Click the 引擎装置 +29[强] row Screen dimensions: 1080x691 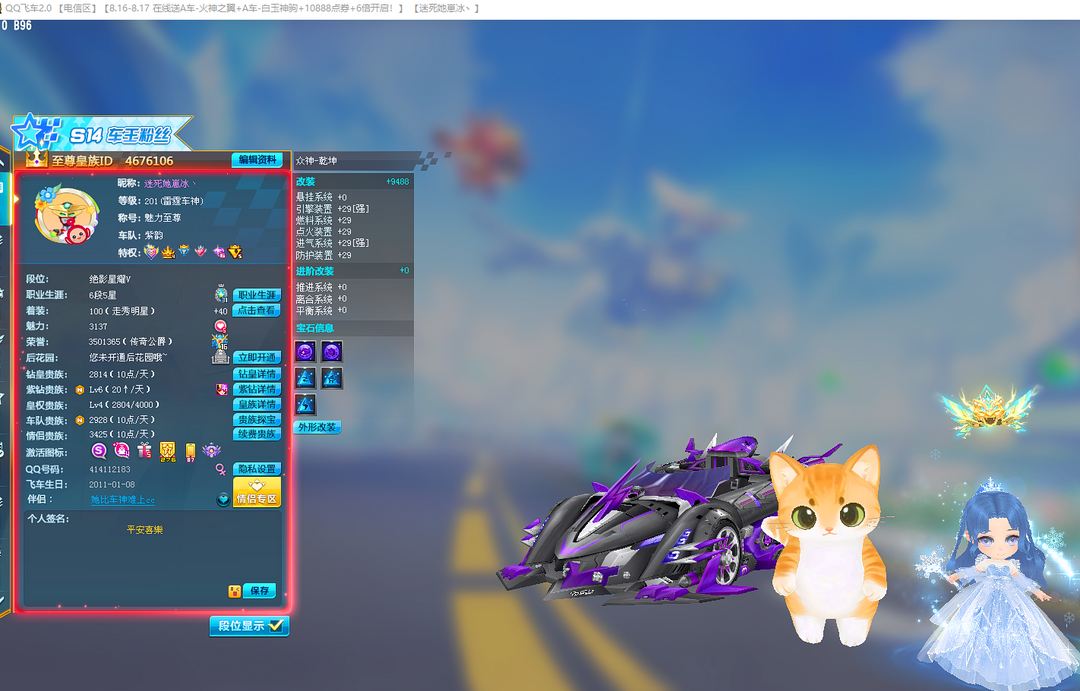(333, 208)
